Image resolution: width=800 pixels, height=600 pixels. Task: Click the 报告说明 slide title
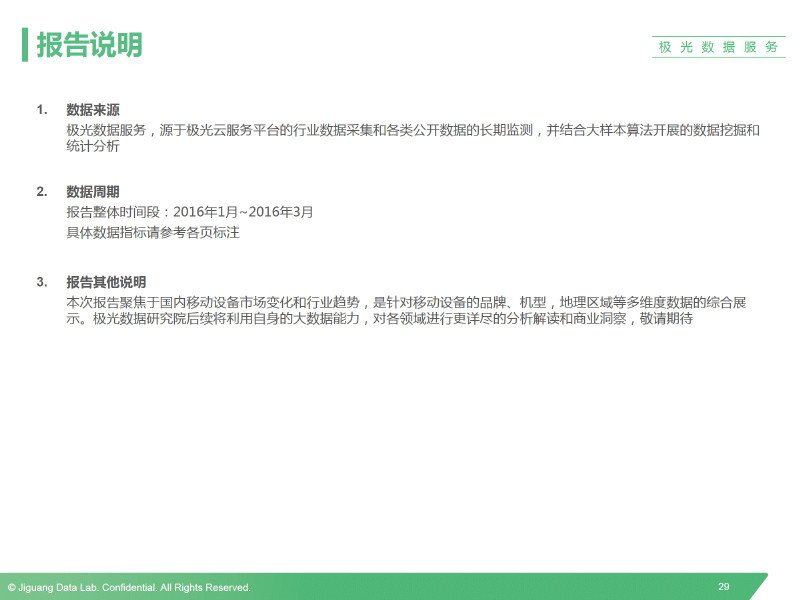(89, 45)
